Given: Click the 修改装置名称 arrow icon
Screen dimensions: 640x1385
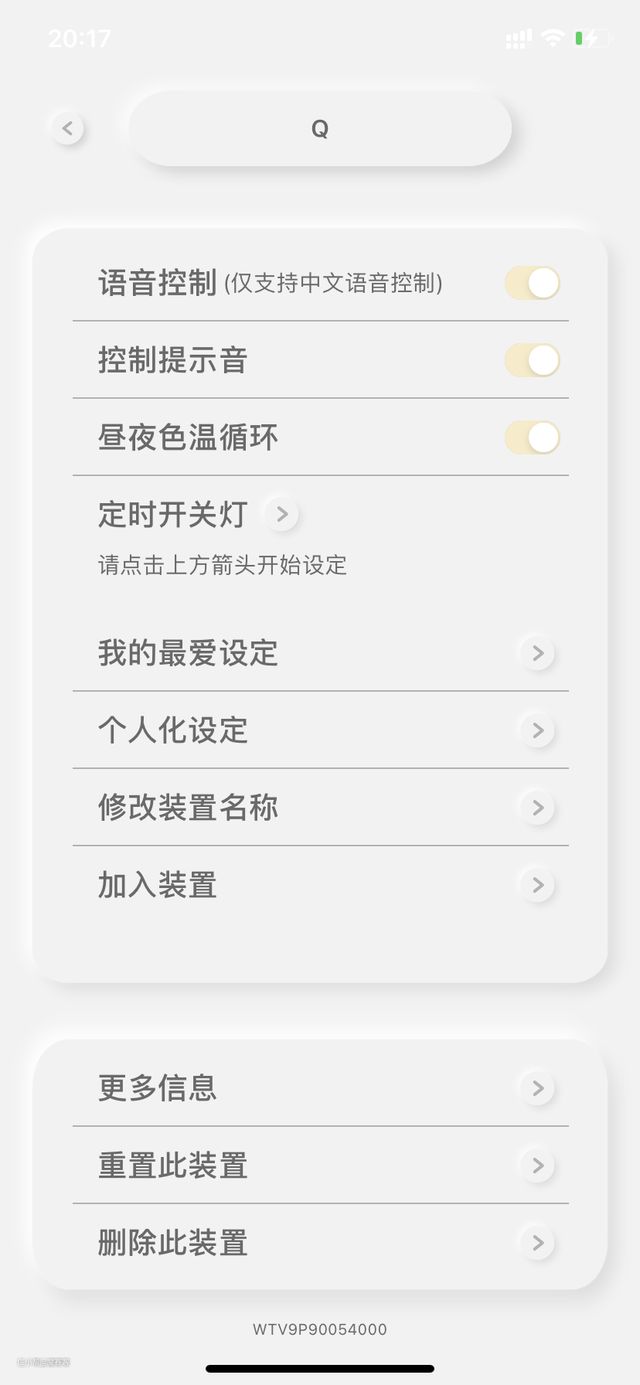Looking at the screenshot, I should coord(537,807).
